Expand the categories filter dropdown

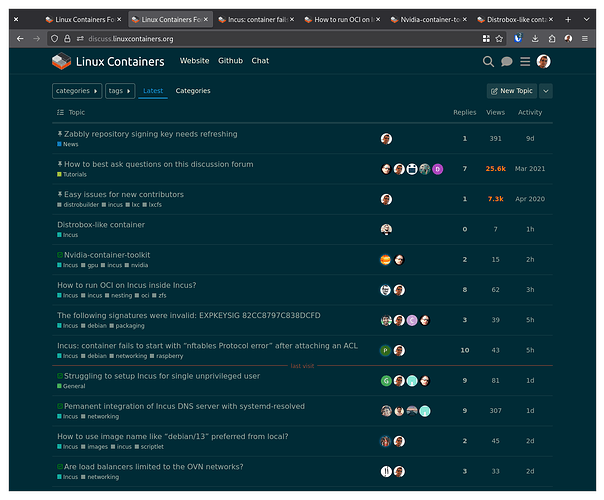pyautogui.click(x=77, y=91)
